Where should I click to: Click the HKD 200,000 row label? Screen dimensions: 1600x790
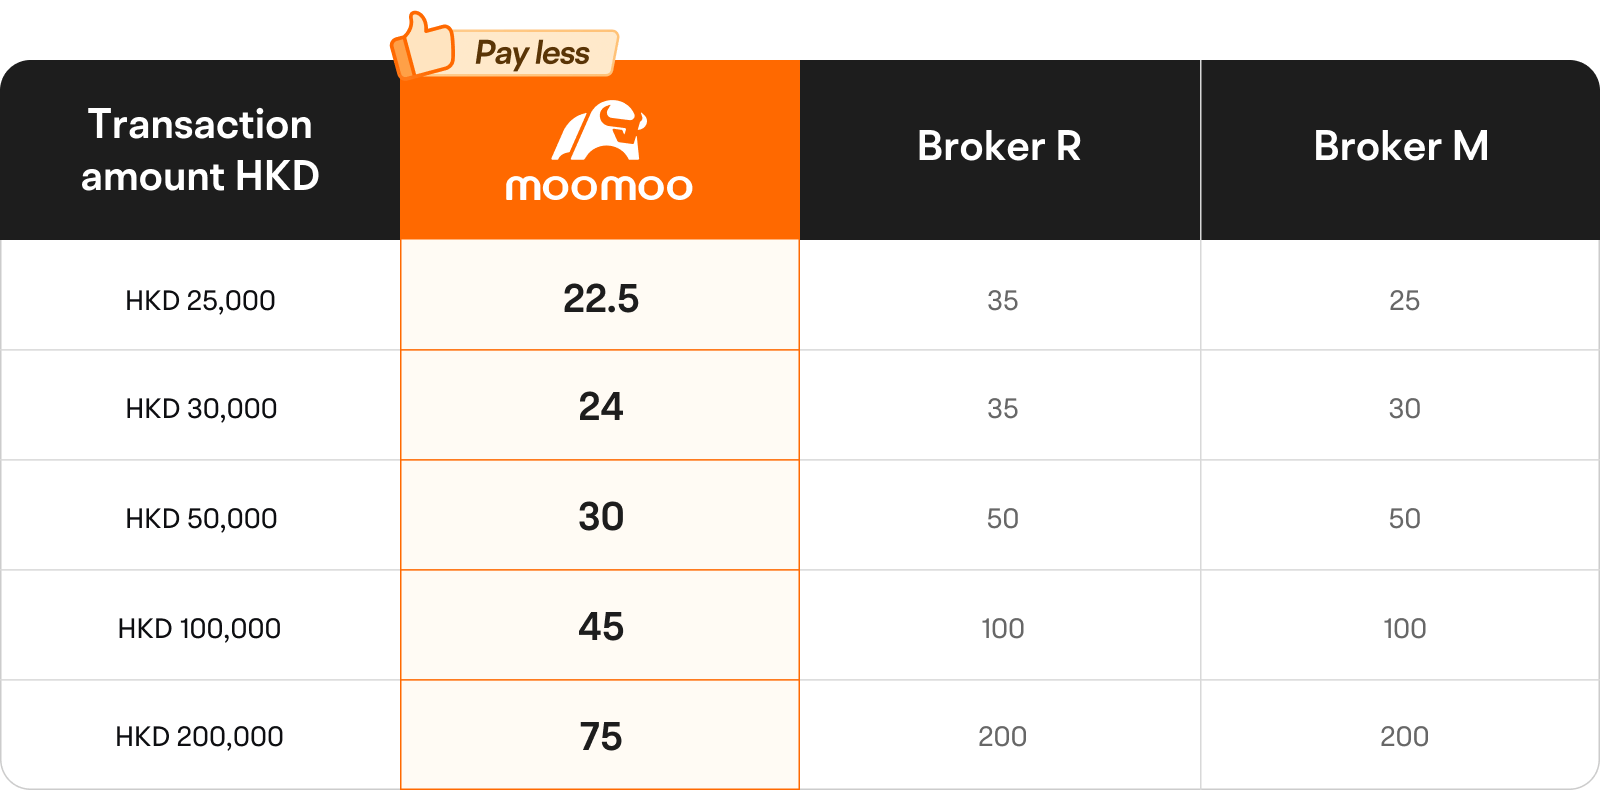[199, 736]
